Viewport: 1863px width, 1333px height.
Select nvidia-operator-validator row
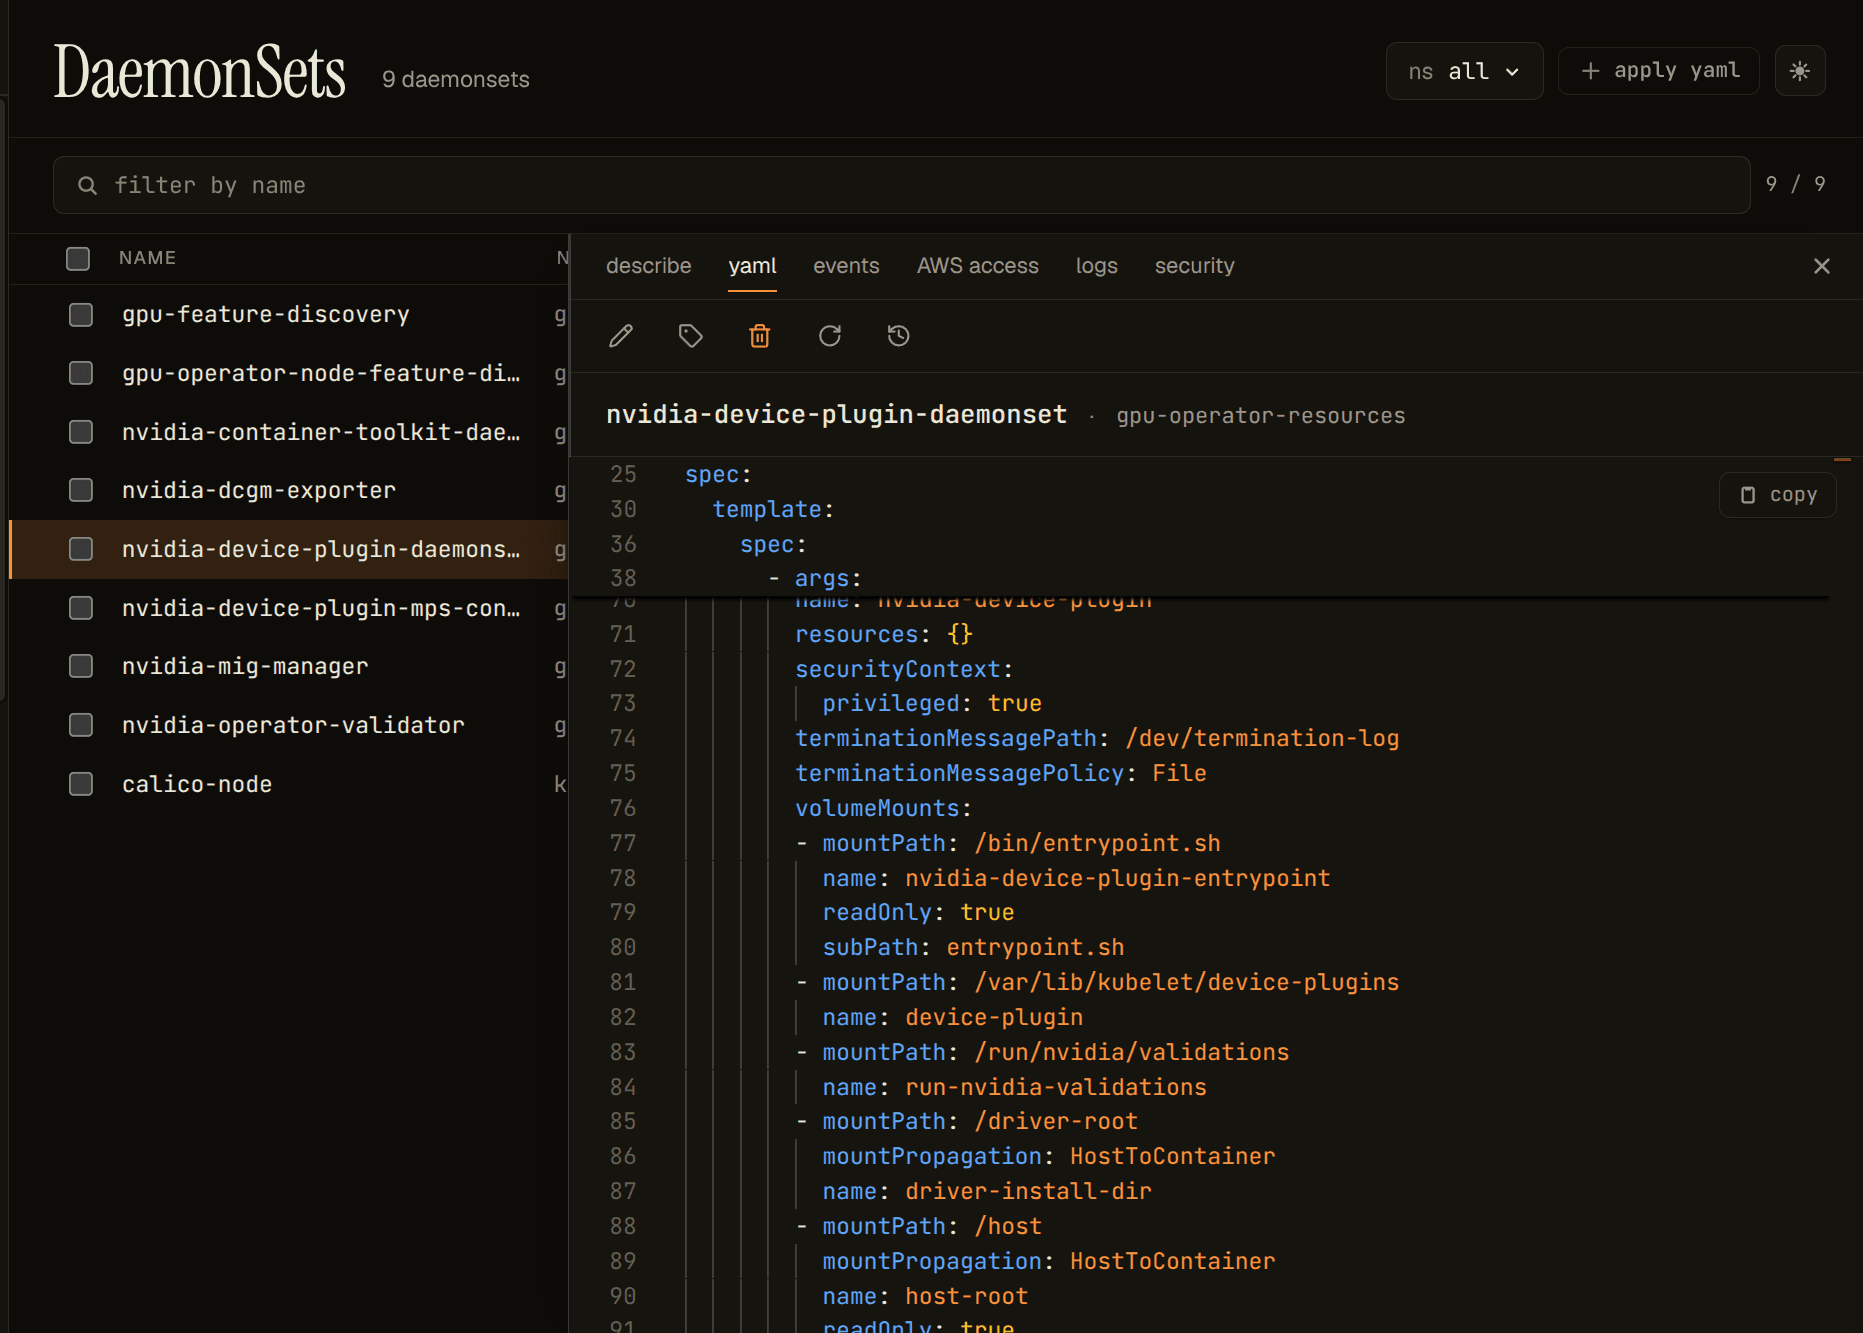point(289,725)
